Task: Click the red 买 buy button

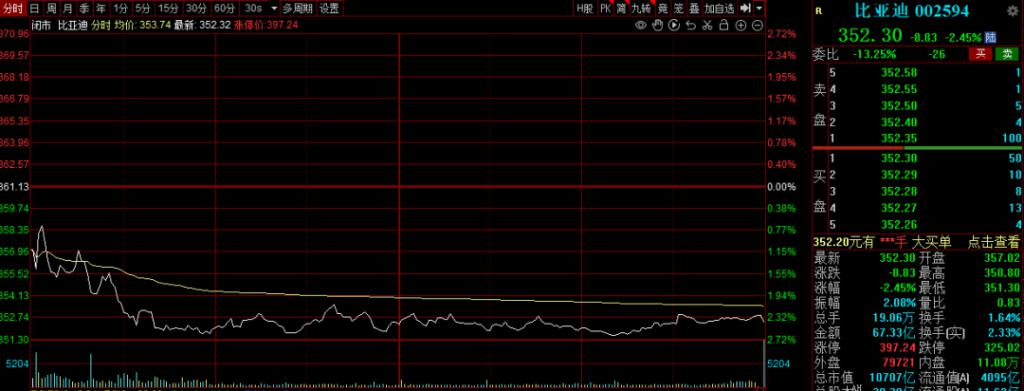Action: [980, 54]
